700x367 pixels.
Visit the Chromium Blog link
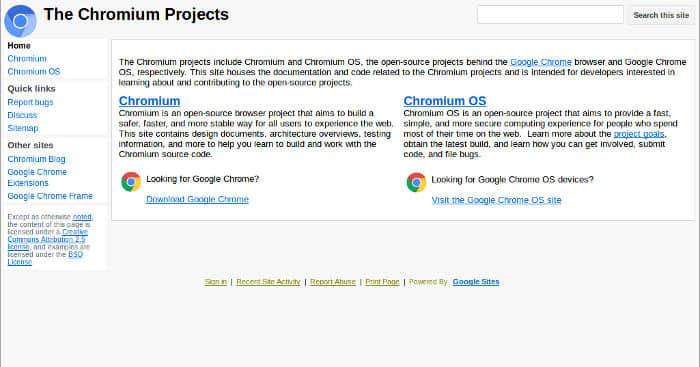pos(36,159)
